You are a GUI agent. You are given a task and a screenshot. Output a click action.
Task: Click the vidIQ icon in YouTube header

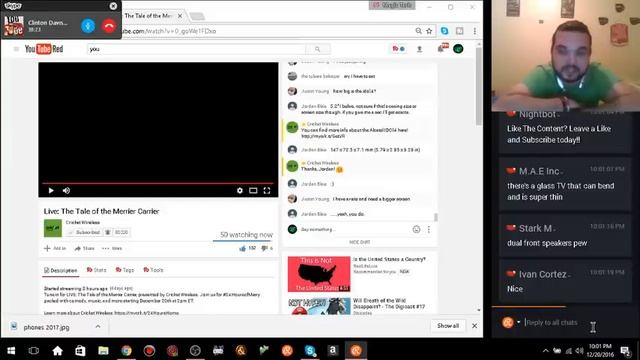coord(398,49)
